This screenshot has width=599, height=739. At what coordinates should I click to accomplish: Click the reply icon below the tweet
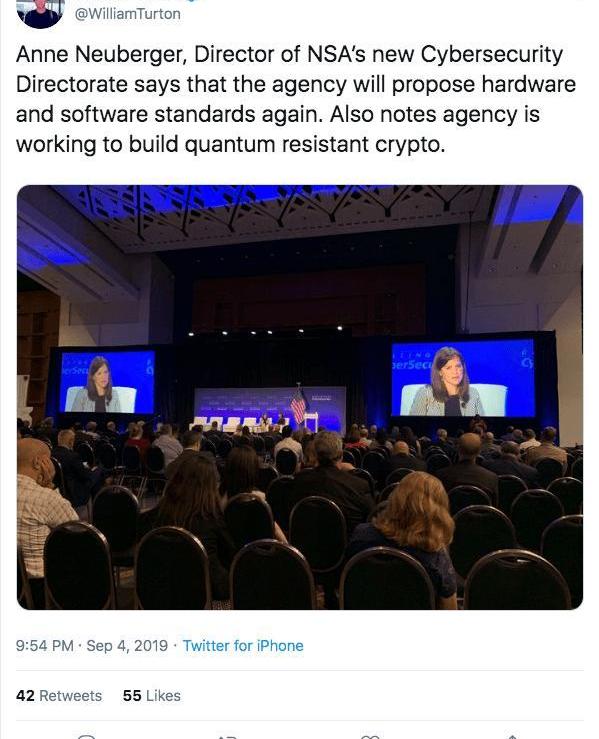click(x=87, y=736)
